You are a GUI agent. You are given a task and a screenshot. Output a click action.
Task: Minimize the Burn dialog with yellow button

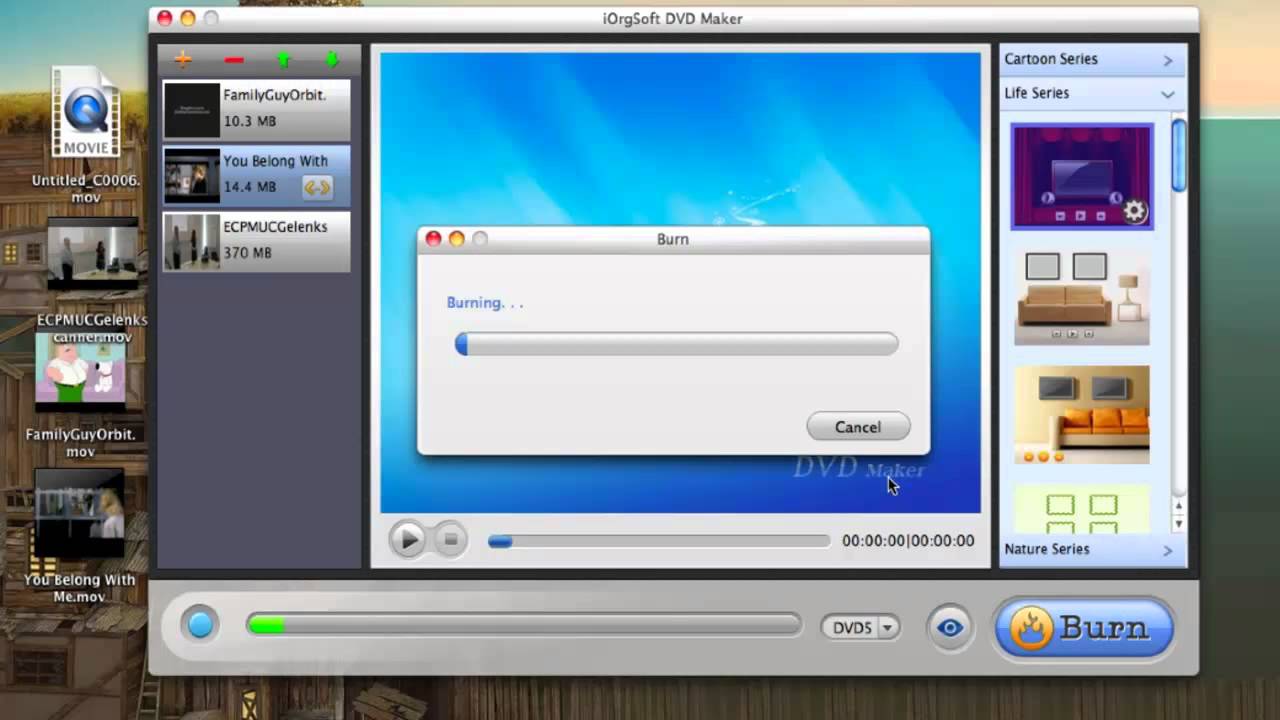tap(456, 239)
